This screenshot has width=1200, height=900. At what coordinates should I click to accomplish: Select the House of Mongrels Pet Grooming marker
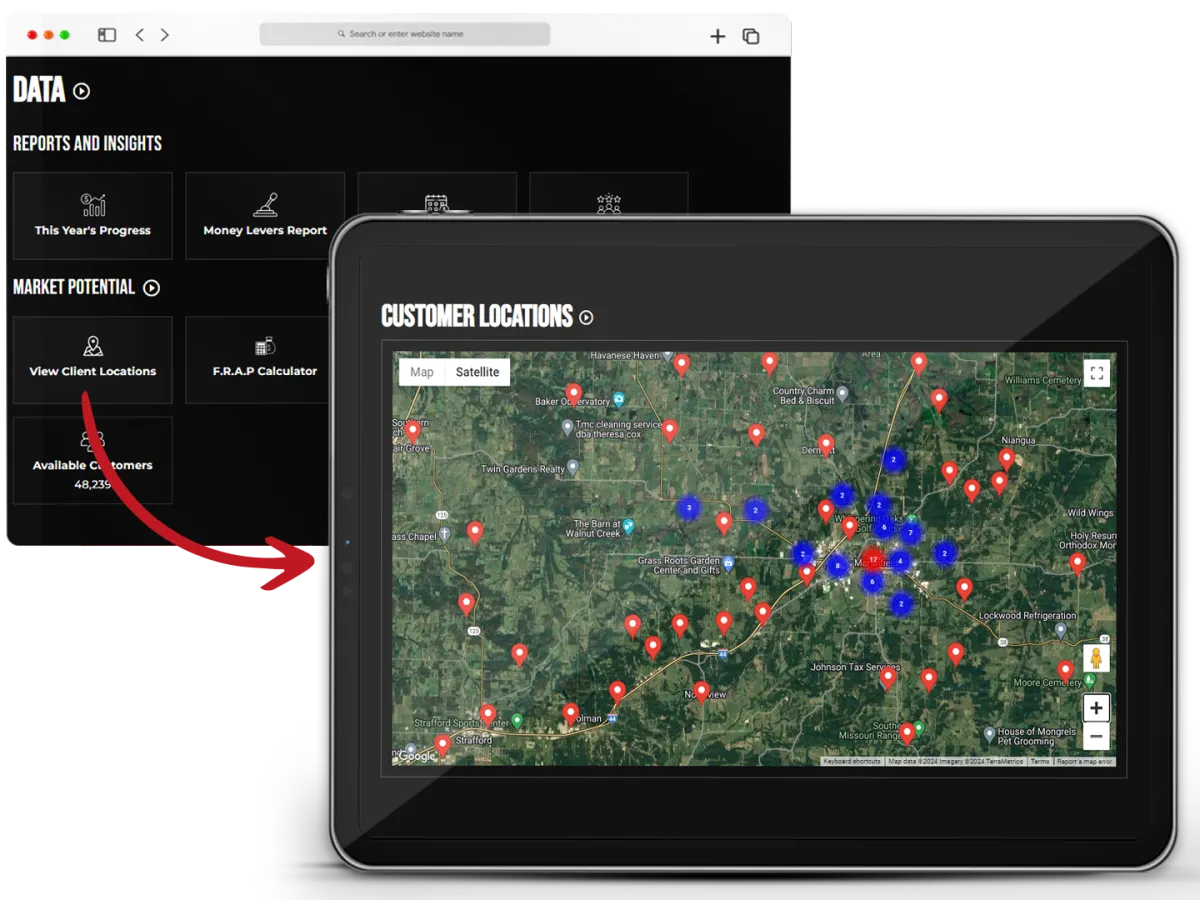(989, 733)
